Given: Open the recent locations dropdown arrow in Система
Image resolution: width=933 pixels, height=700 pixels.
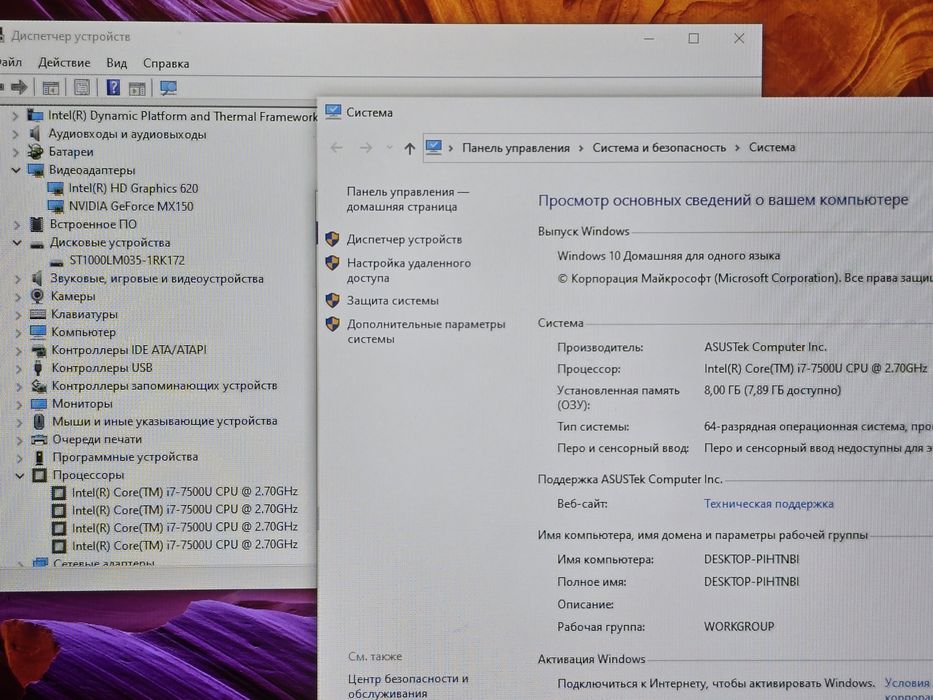Looking at the screenshot, I should (x=389, y=148).
